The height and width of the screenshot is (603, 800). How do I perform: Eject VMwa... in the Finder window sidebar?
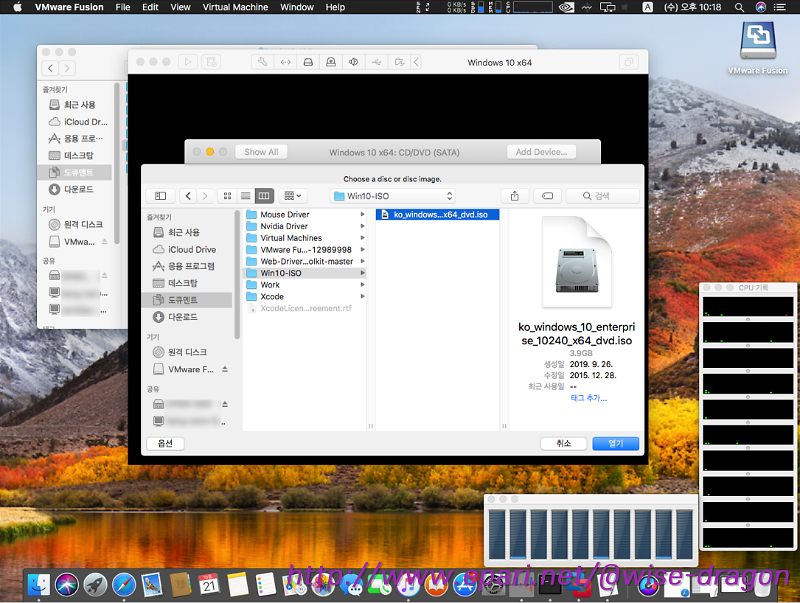click(x=105, y=241)
